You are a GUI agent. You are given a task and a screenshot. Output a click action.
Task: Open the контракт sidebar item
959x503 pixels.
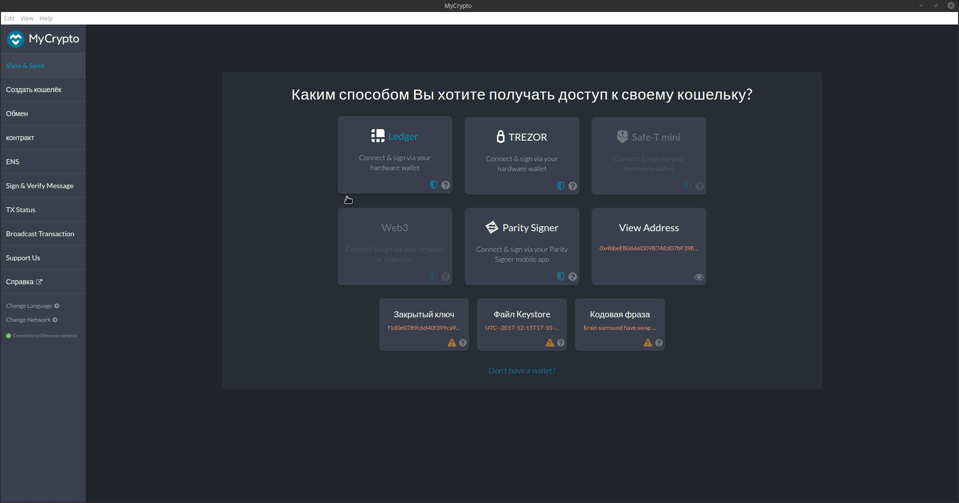(x=43, y=138)
